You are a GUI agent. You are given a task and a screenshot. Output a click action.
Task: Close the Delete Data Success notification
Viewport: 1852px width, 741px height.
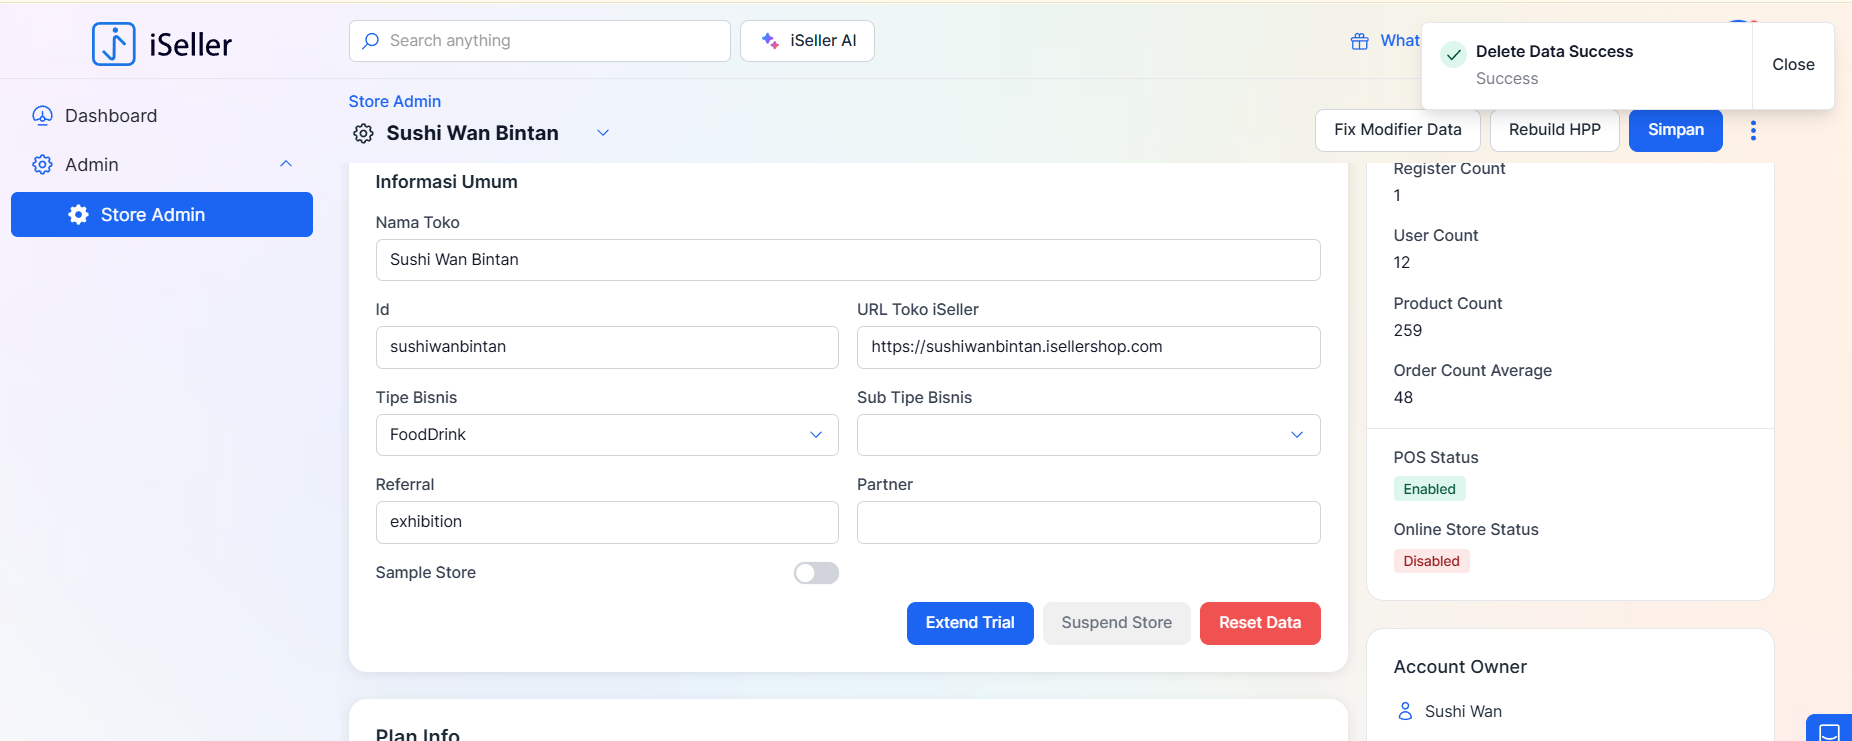click(x=1792, y=65)
